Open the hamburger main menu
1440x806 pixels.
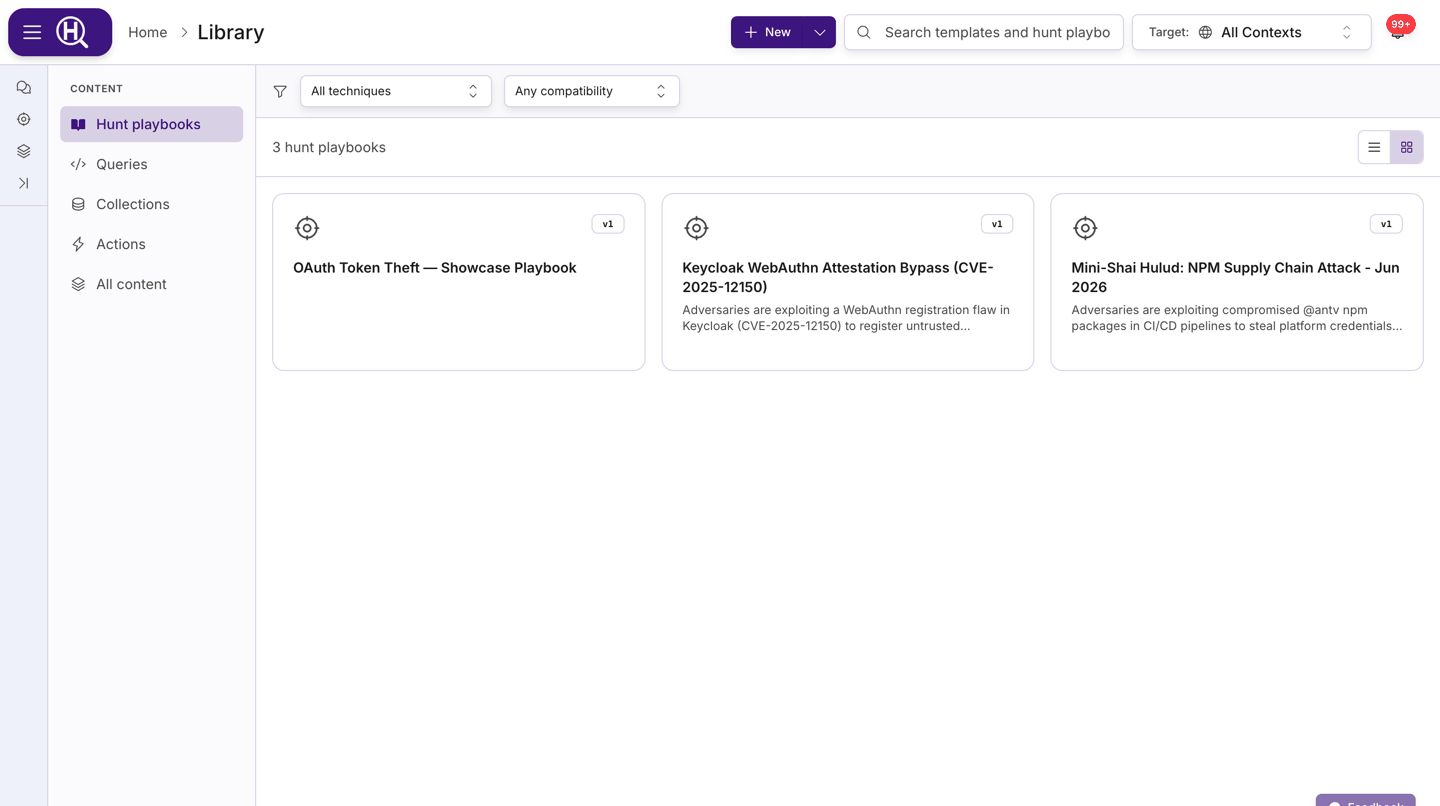(32, 32)
